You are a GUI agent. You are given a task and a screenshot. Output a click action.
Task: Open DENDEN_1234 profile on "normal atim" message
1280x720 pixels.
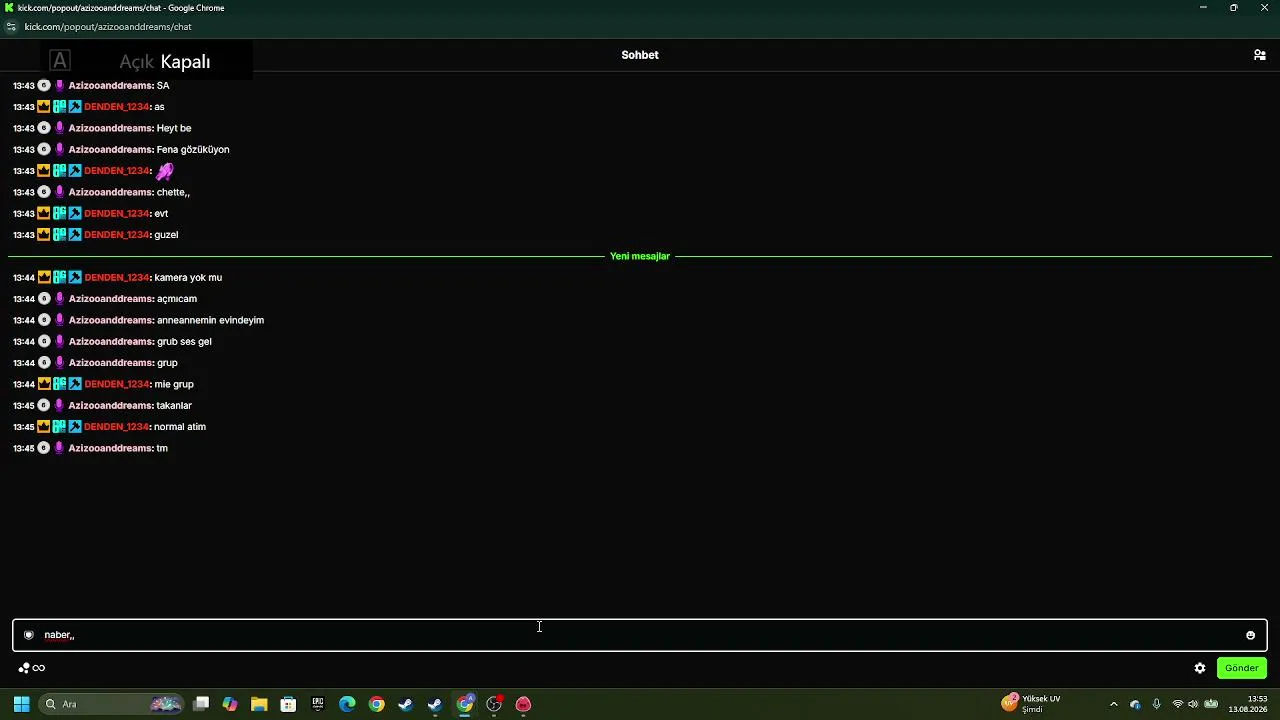(117, 427)
